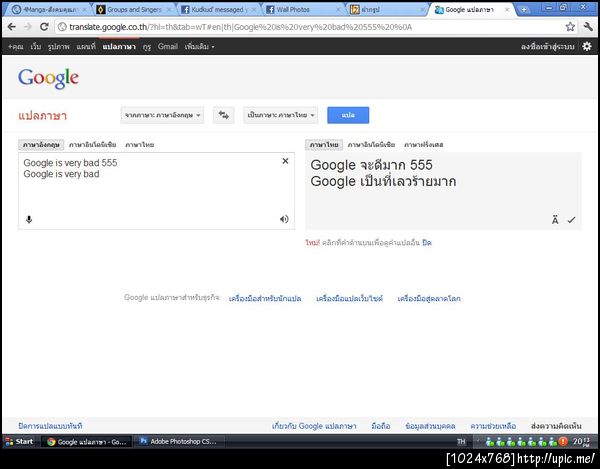Open Google settings gear icon

pyautogui.click(x=587, y=47)
